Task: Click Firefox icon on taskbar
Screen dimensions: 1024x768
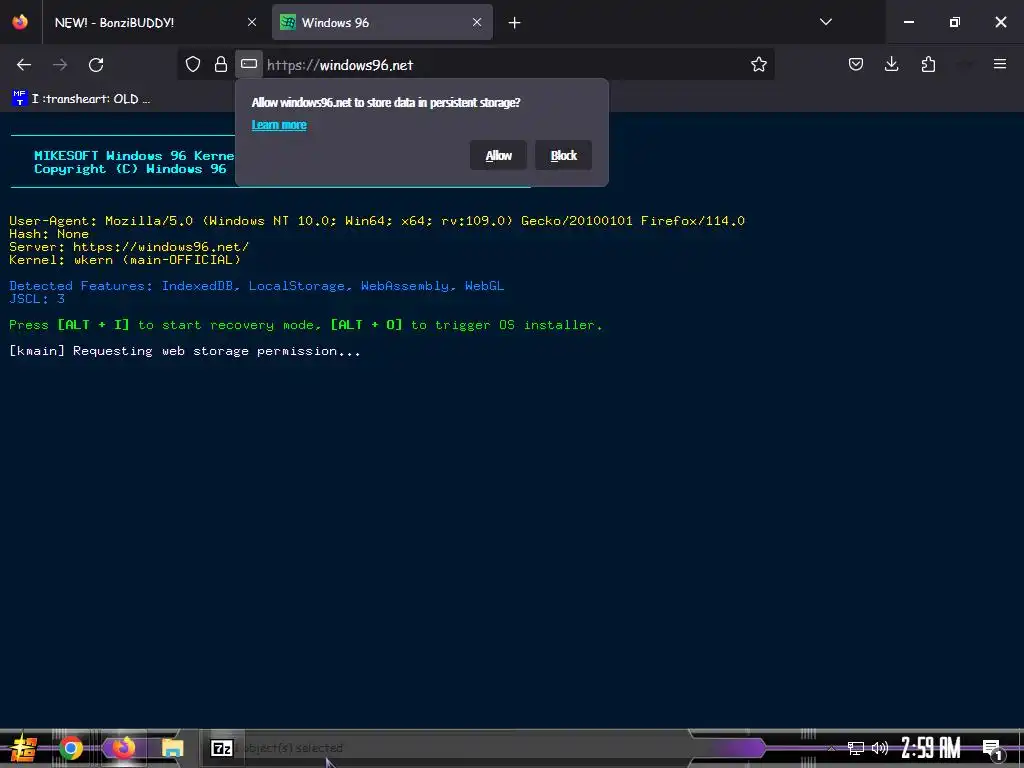Action: point(123,748)
